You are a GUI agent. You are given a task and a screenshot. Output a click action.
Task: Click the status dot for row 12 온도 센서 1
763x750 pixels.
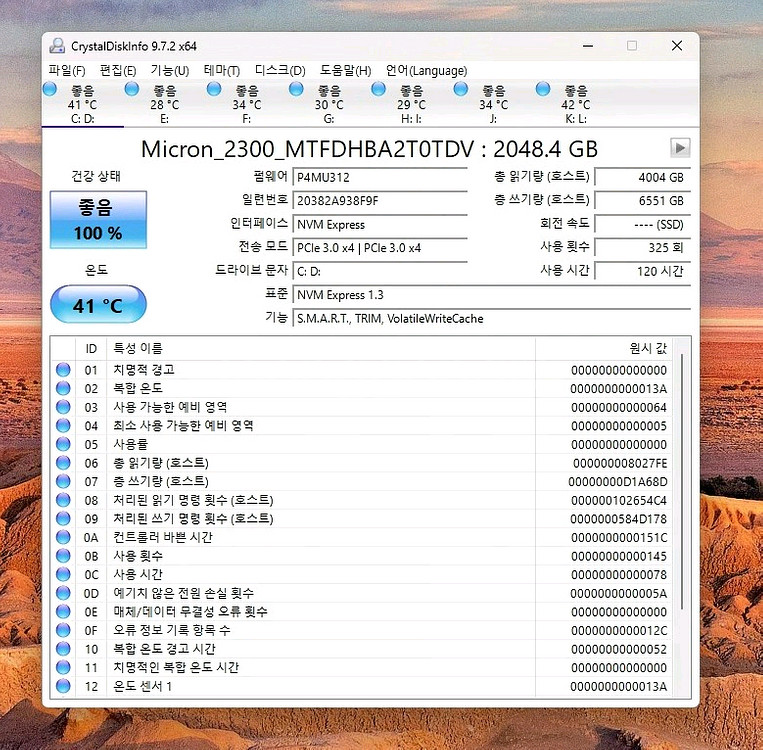(x=63, y=686)
